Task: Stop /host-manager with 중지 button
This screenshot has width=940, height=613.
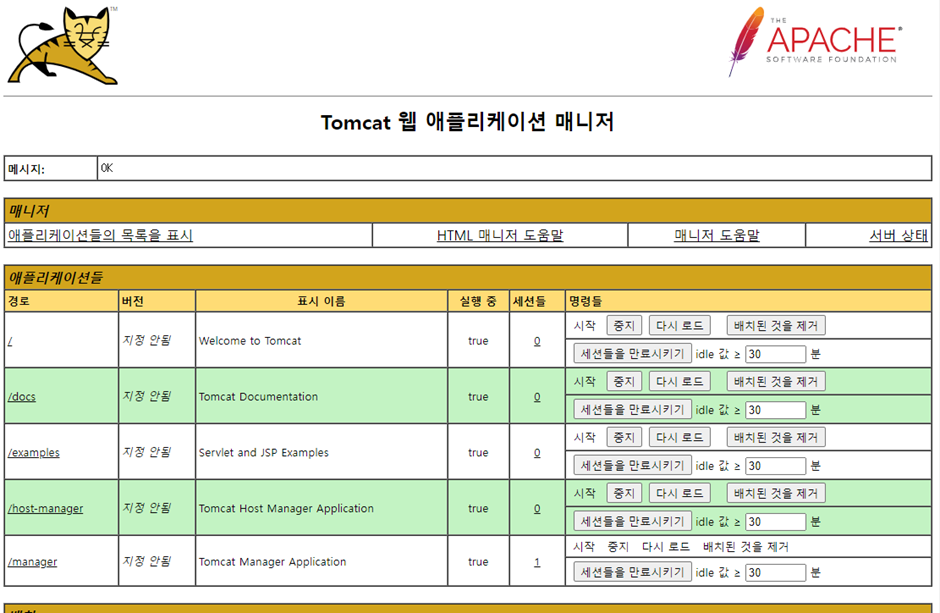Action: (624, 493)
